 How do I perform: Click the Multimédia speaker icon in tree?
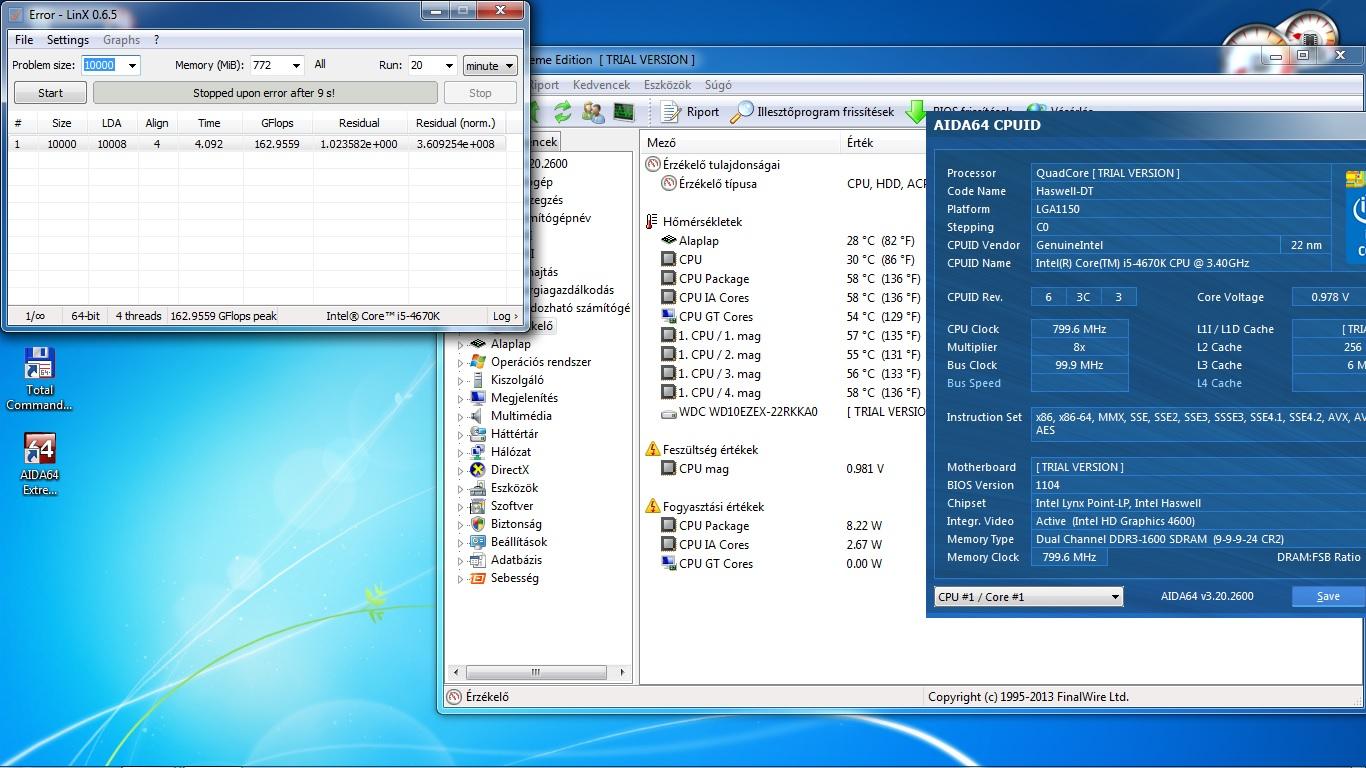[477, 416]
